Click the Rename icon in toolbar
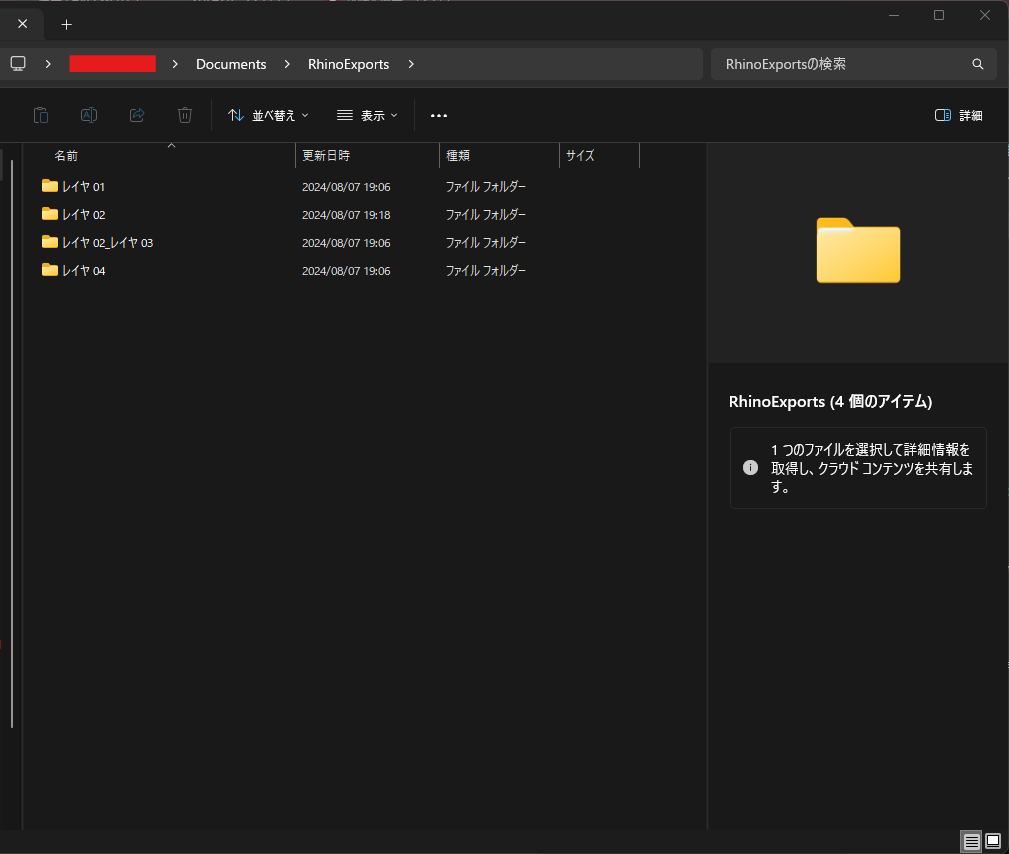Image resolution: width=1009 pixels, height=854 pixels. point(89,115)
